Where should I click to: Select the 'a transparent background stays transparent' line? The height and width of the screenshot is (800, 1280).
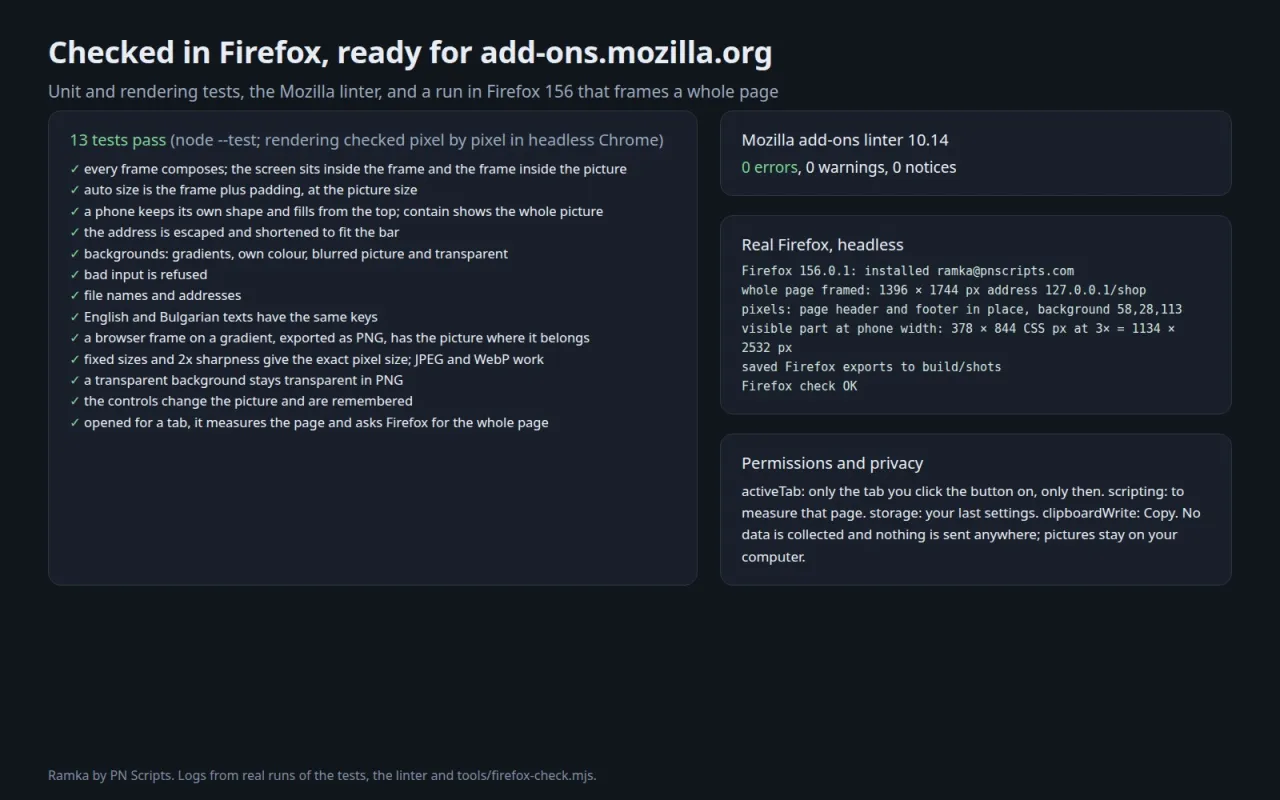coord(237,380)
